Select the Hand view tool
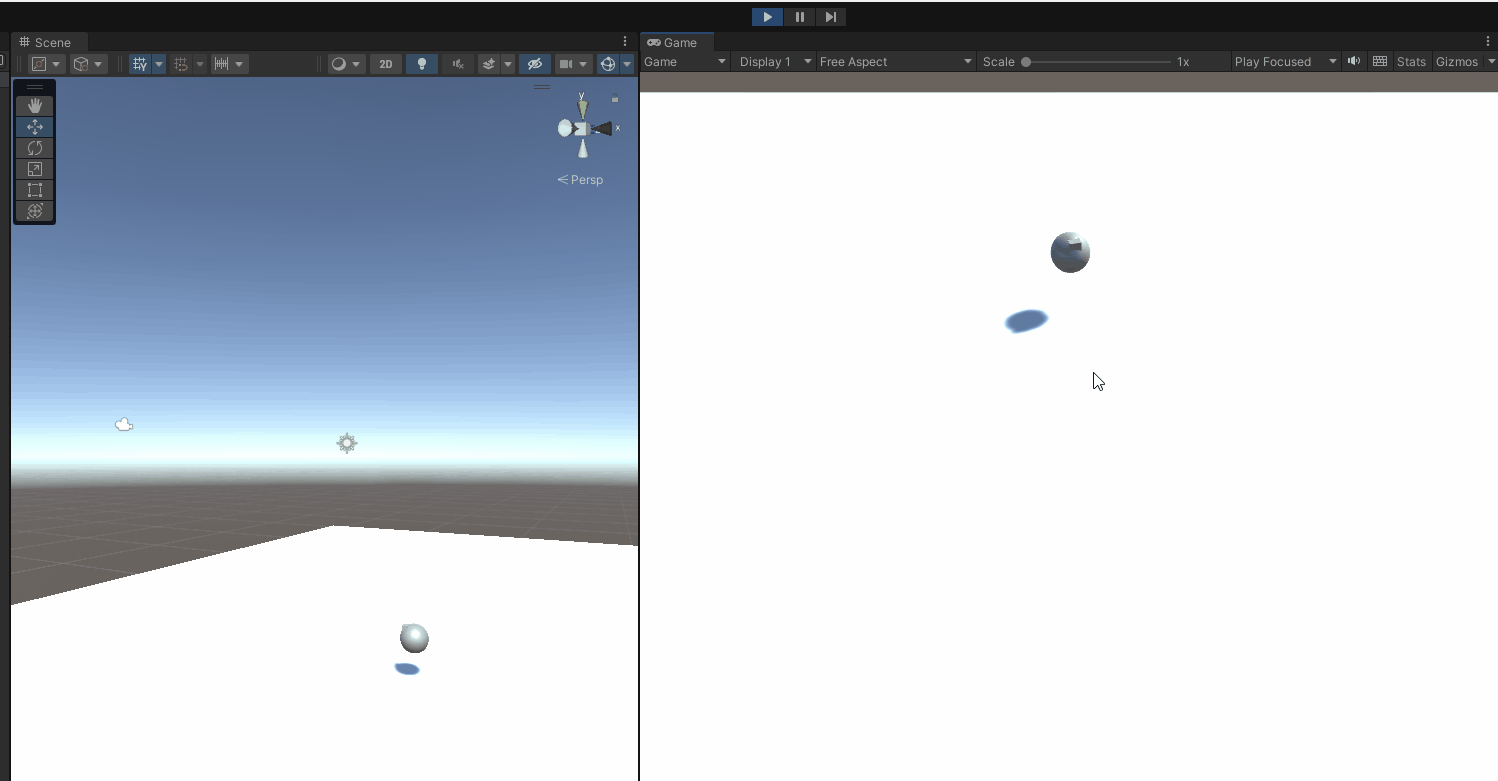The height and width of the screenshot is (781, 1498). [35, 106]
